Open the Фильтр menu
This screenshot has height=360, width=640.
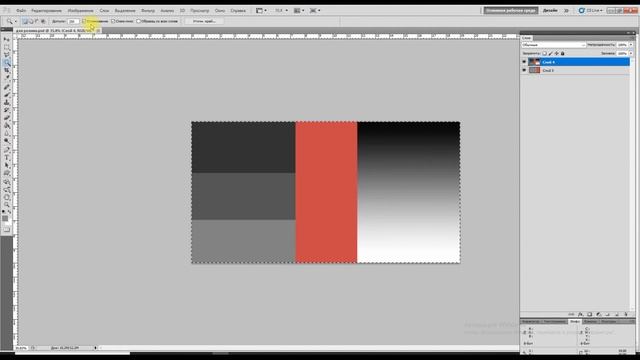pyautogui.click(x=148, y=11)
